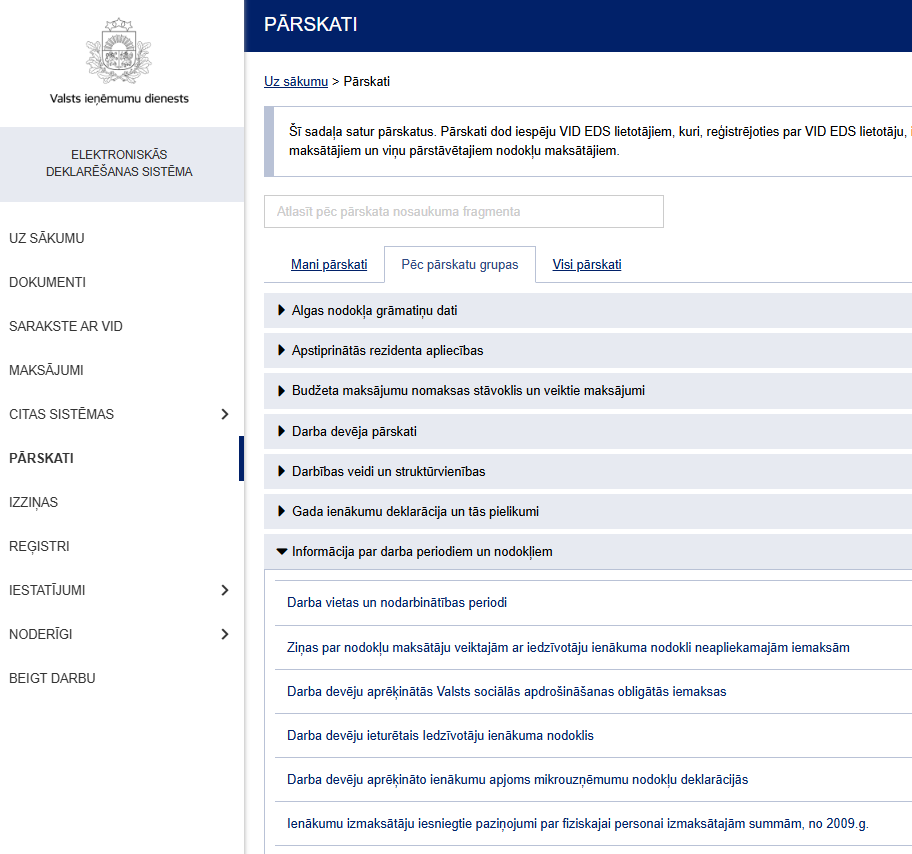Viewport: 912px width, 854px height.
Task: Expand the IESTATĪJUMI submenu chevron
Action: pyautogui.click(x=225, y=590)
